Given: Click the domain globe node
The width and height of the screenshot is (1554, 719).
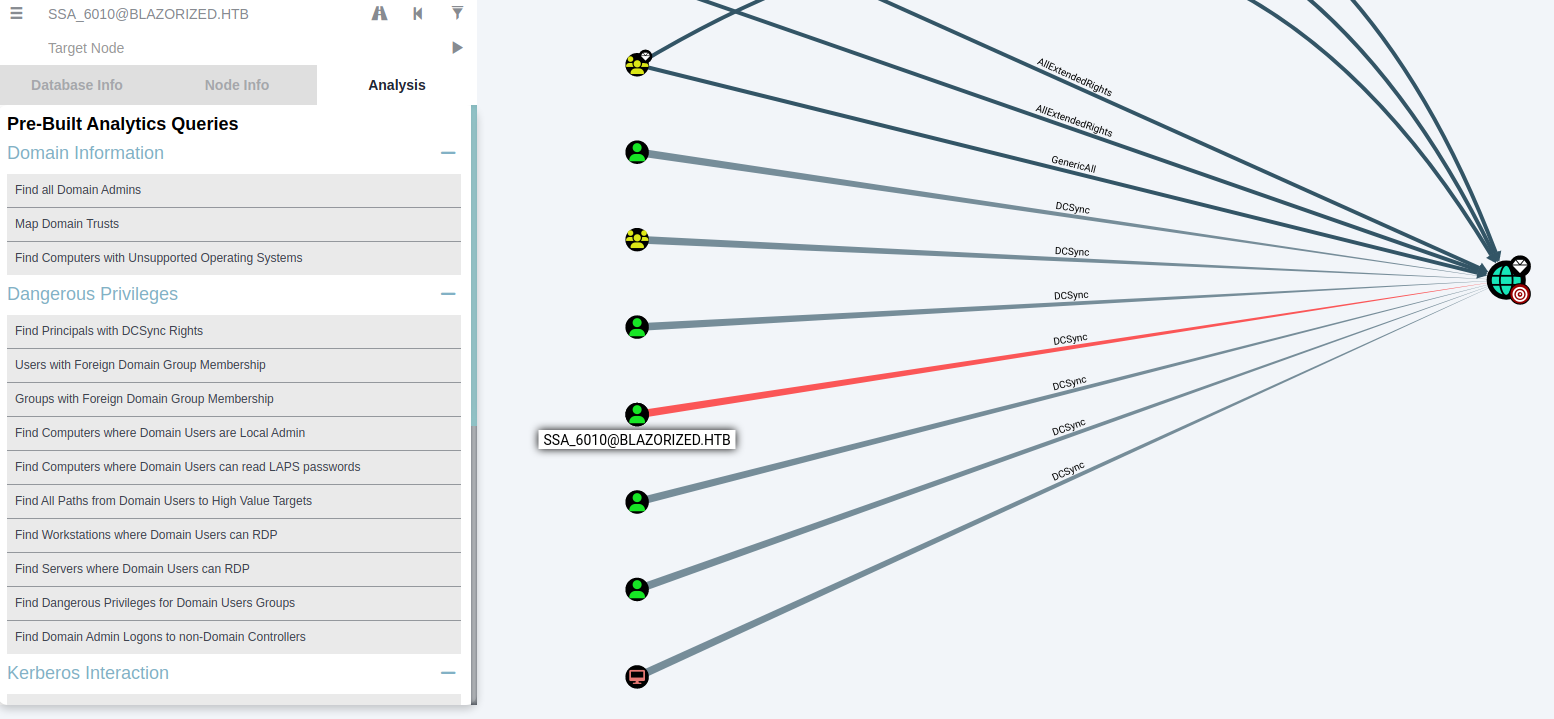Looking at the screenshot, I should click(x=1503, y=280).
